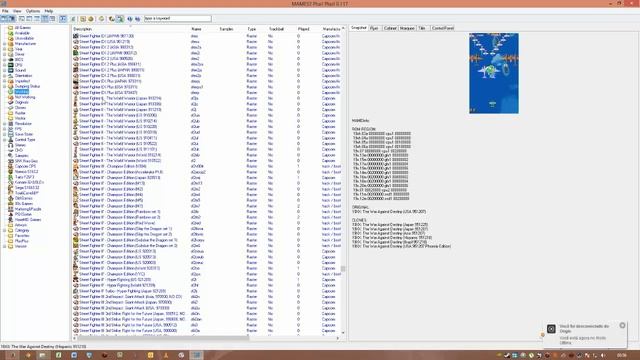Click the HazeMD Games folder icon
Screen dimensions: 640x360
11,220
